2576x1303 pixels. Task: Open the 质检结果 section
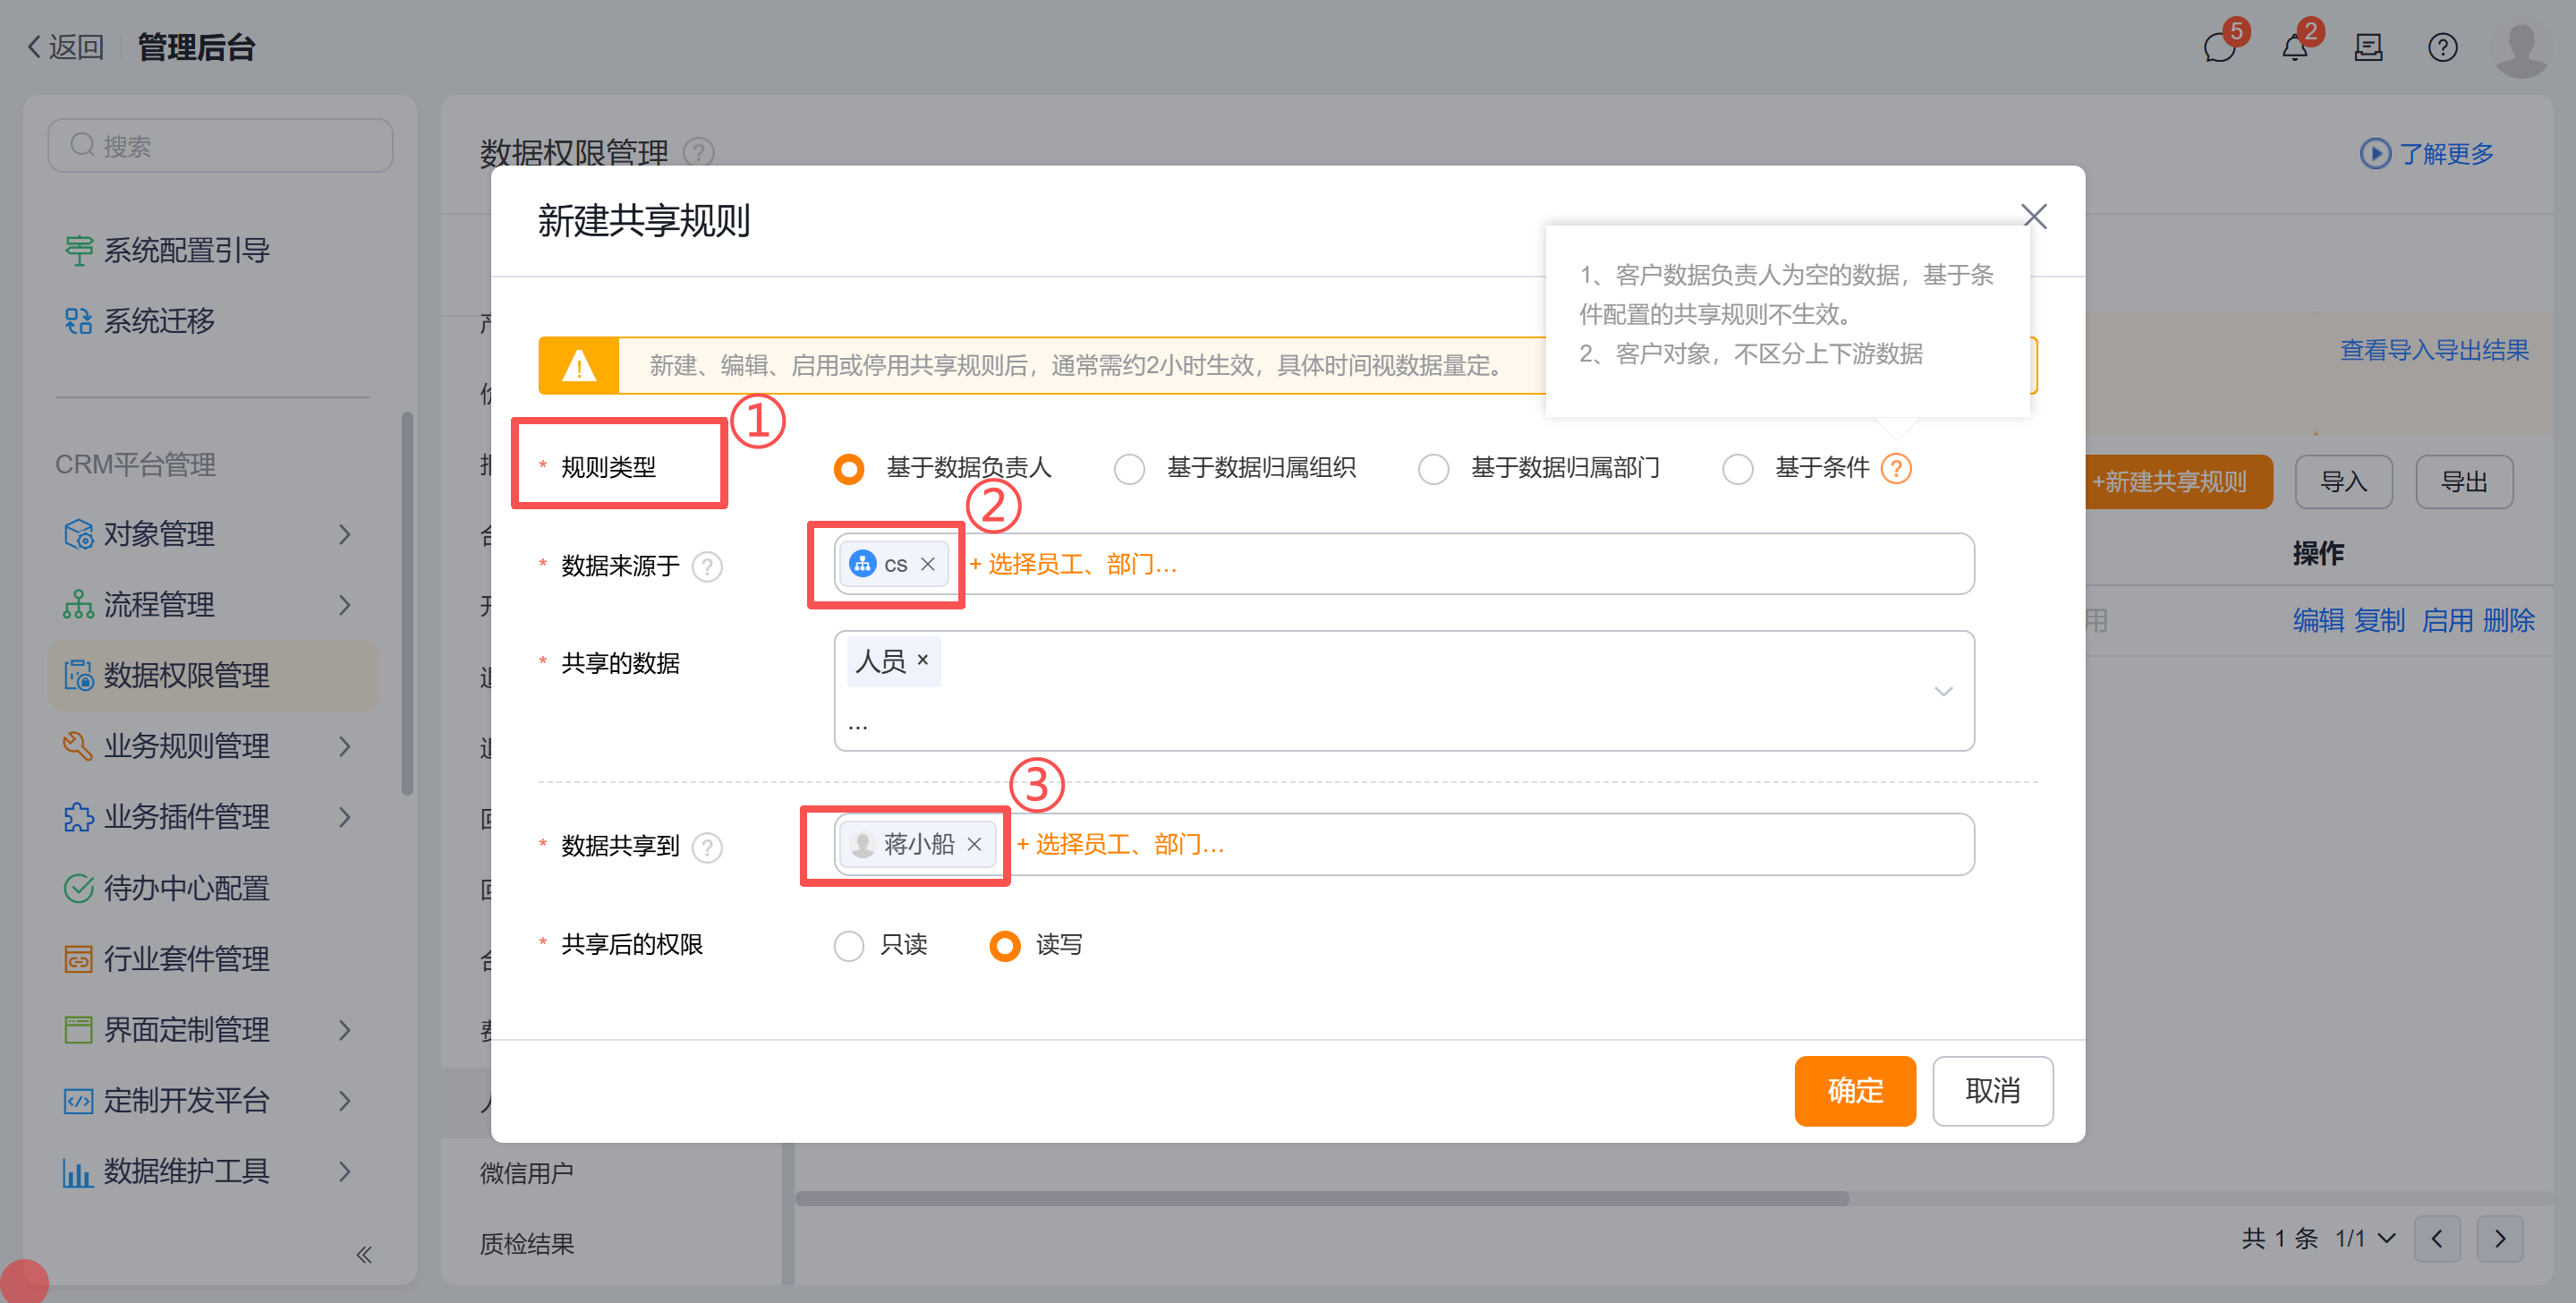coord(525,1243)
